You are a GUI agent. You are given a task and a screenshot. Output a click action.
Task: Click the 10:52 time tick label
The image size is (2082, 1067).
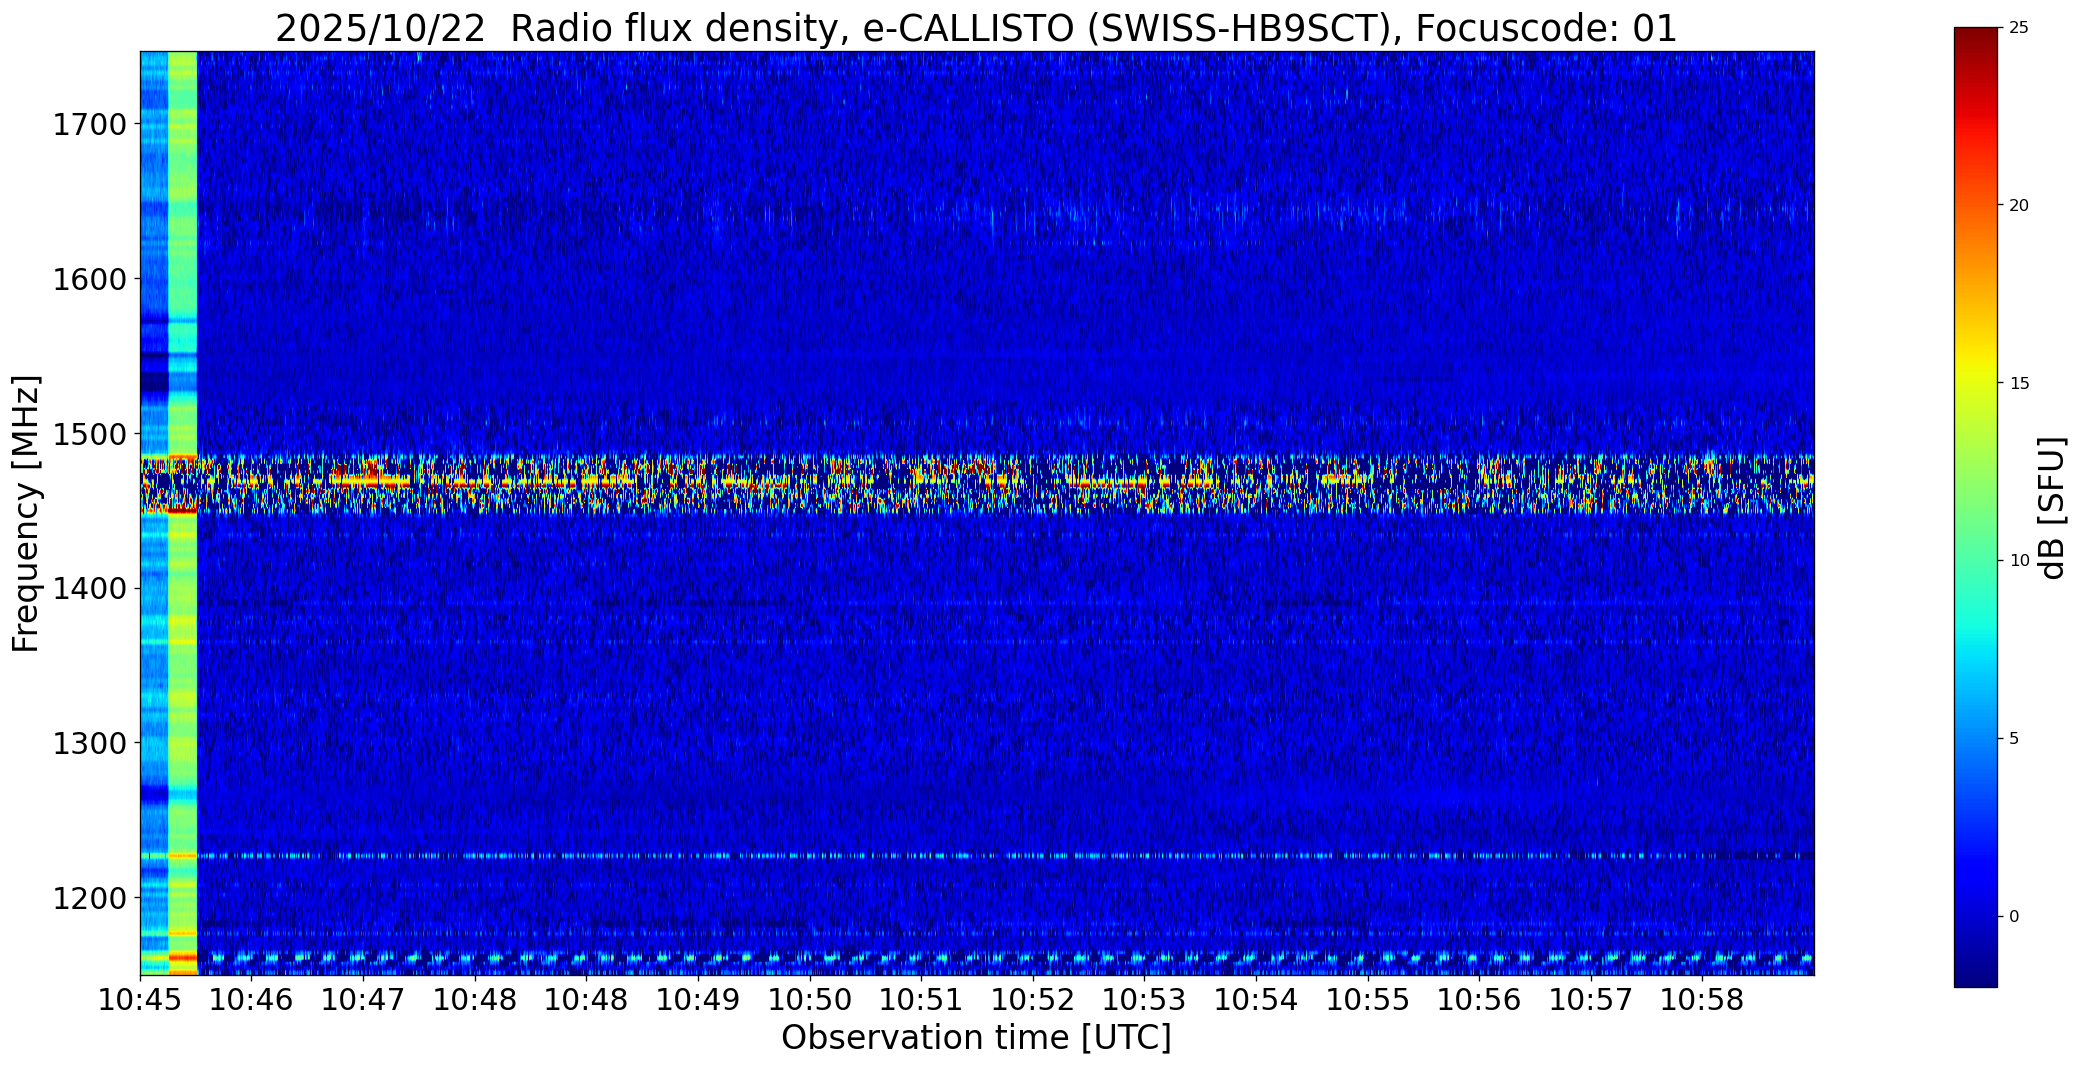[x=1034, y=1000]
